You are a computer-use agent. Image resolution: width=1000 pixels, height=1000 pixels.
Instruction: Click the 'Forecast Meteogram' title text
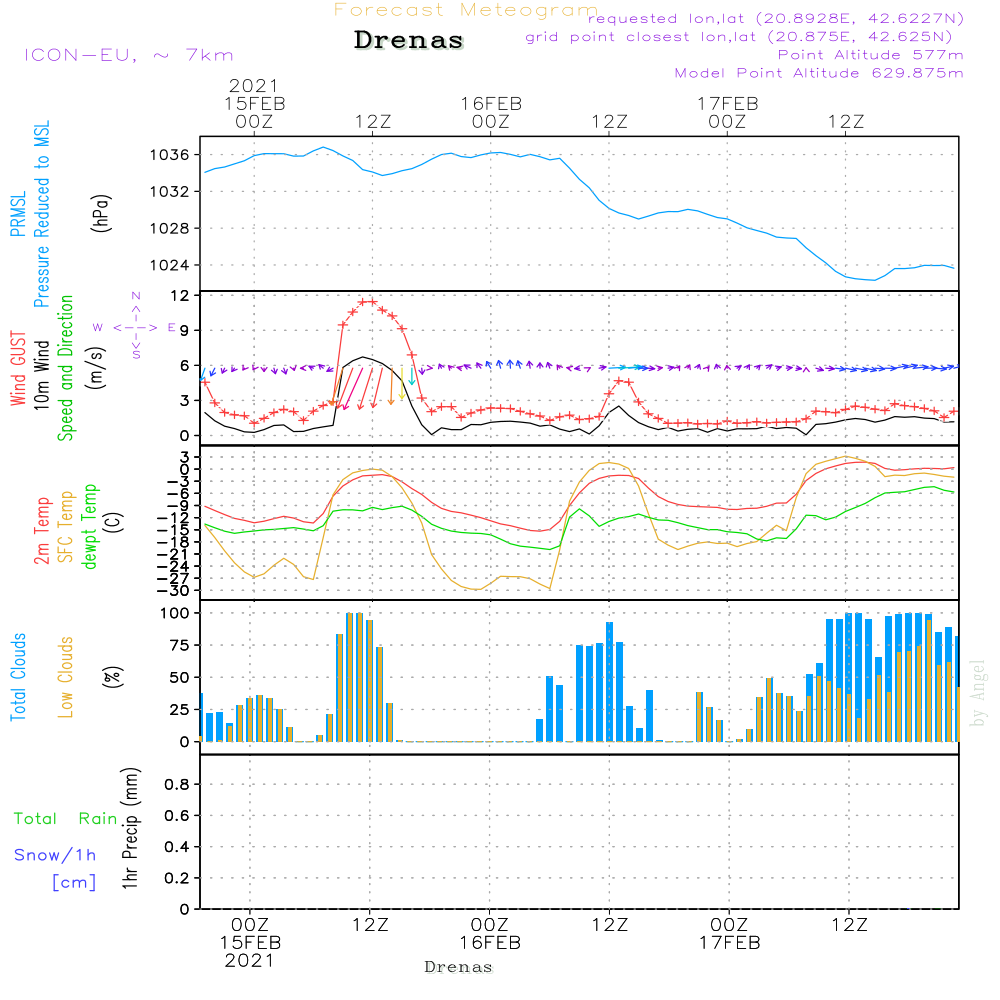click(x=465, y=10)
